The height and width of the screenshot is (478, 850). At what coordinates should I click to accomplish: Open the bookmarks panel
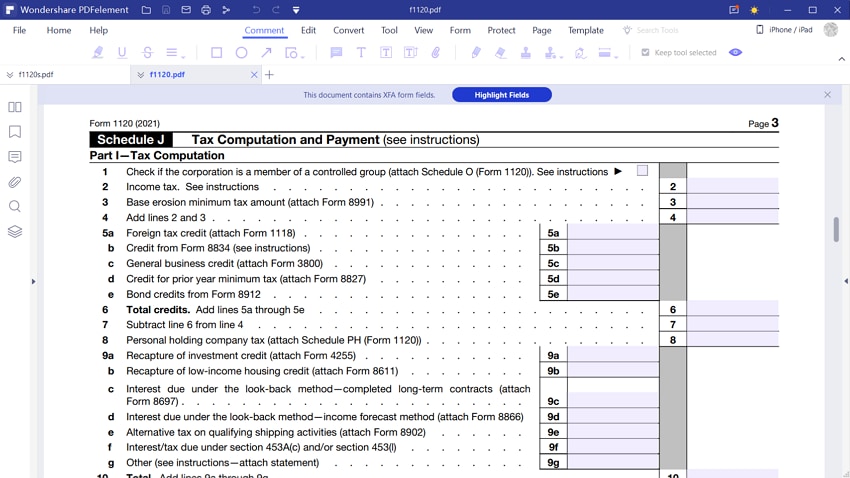(15, 132)
